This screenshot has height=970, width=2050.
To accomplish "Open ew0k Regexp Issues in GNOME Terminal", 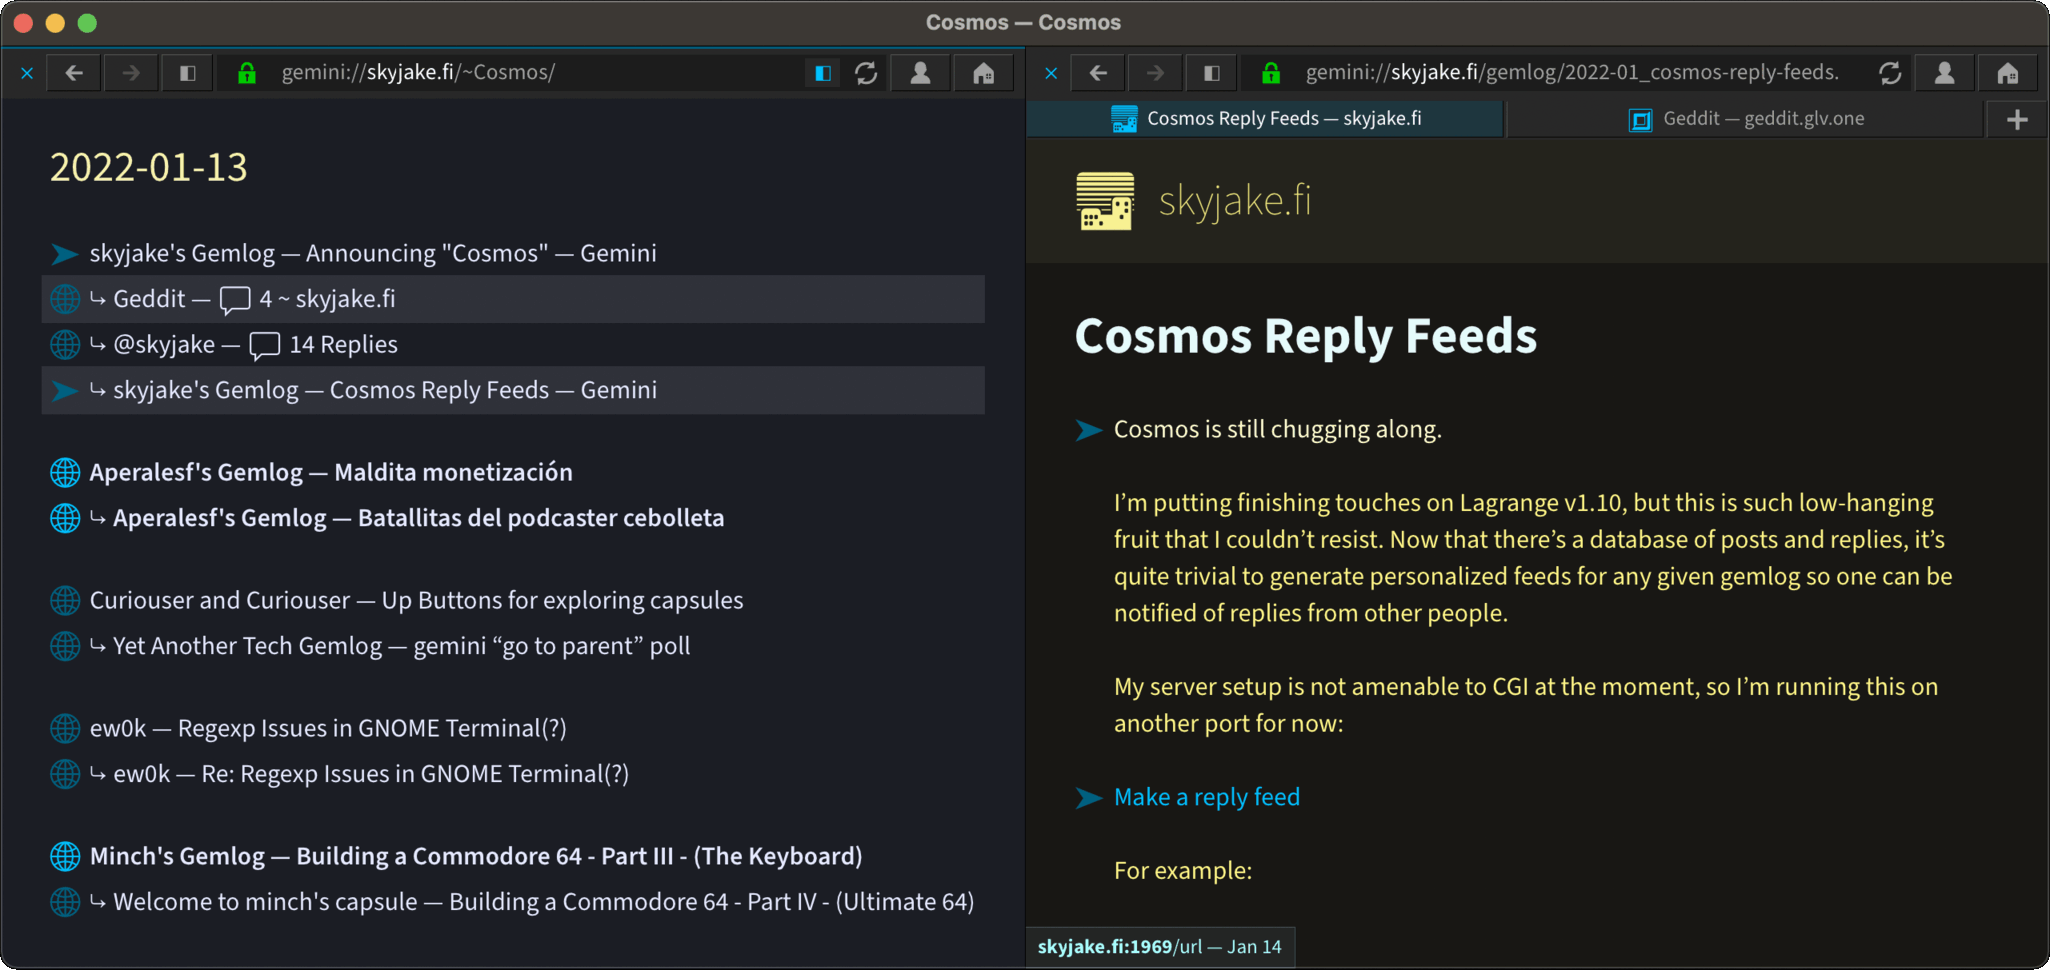I will [328, 728].
